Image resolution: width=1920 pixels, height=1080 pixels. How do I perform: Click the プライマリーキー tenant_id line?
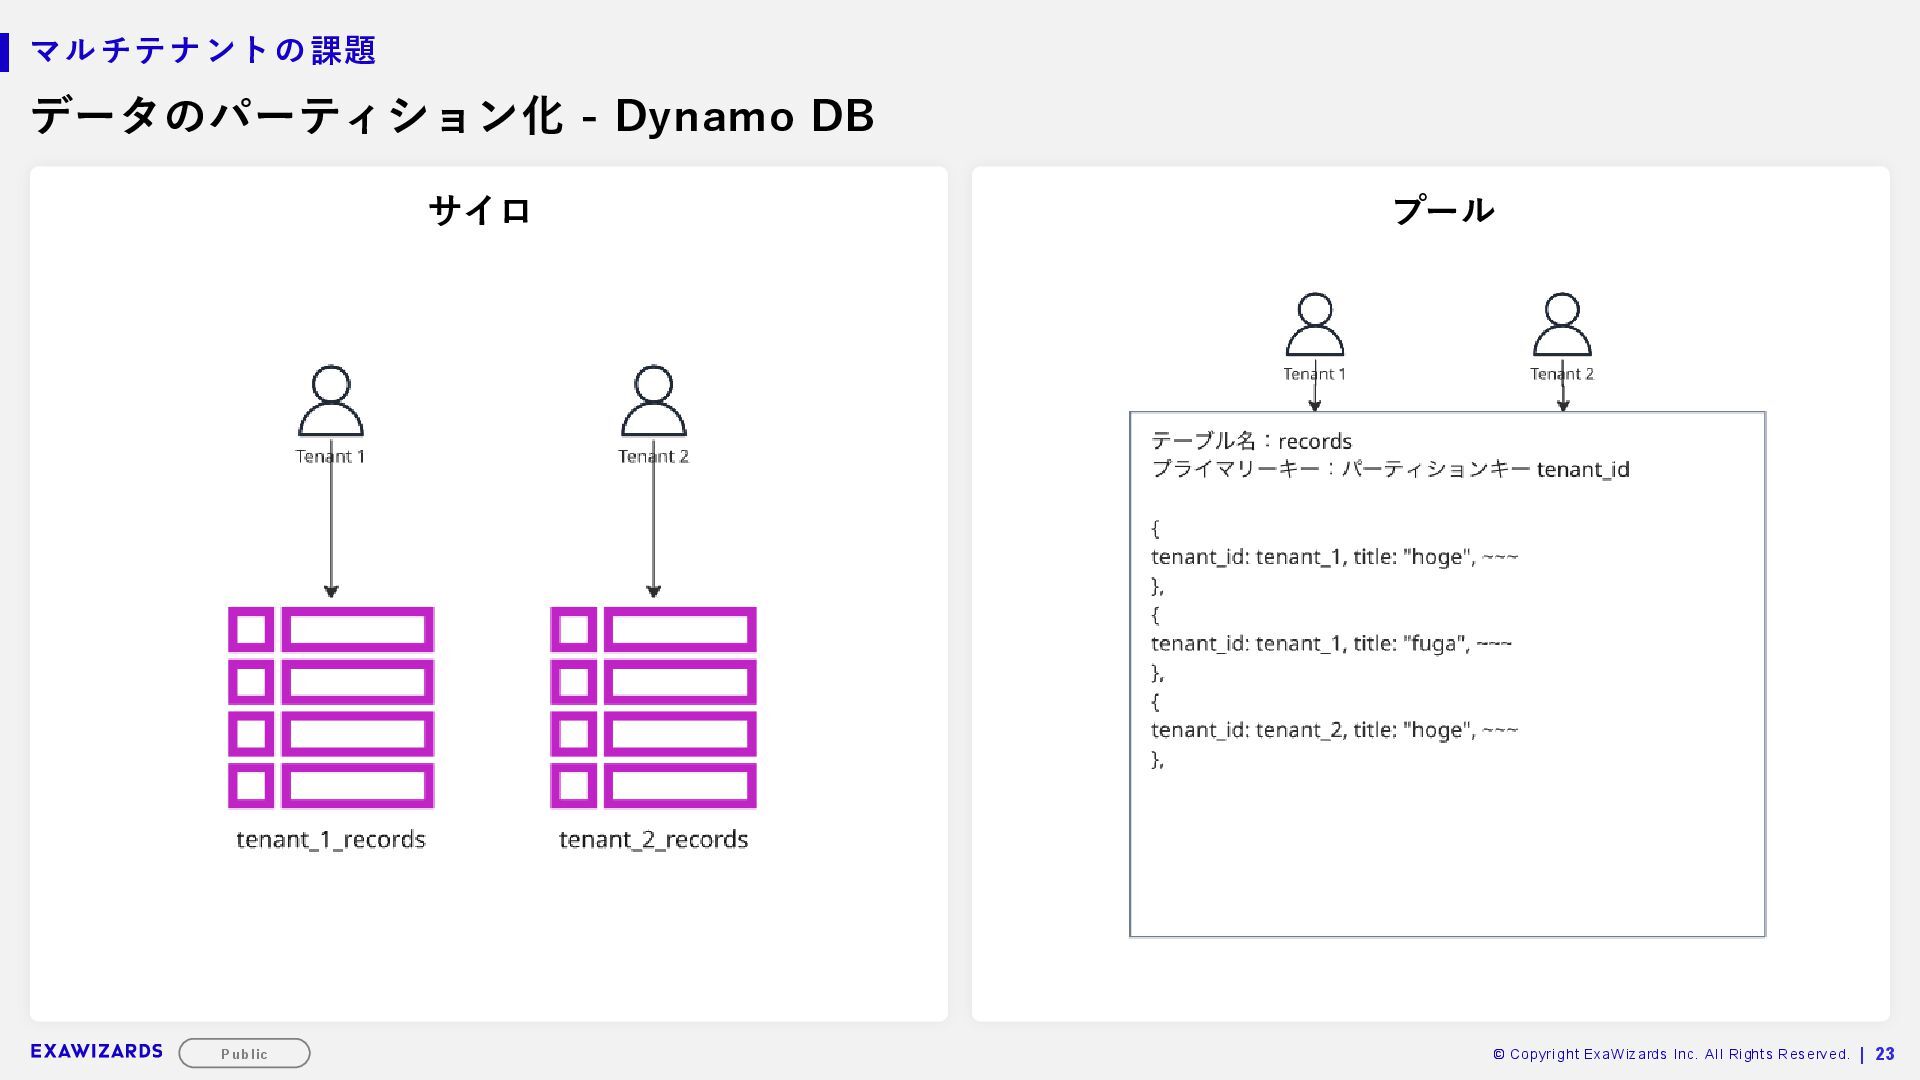[x=1390, y=469]
